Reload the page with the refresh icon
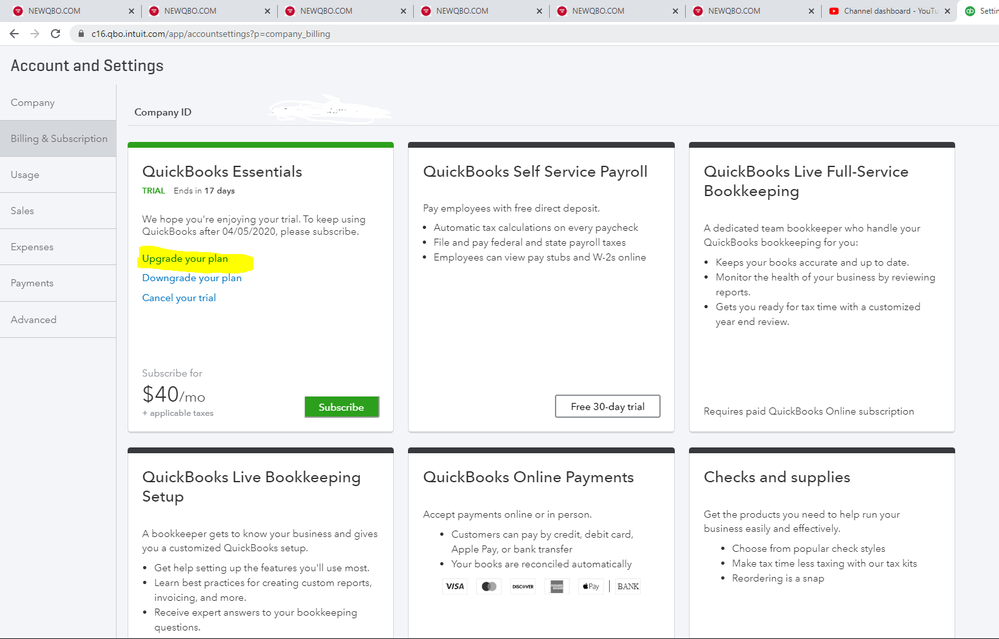Image resolution: width=999 pixels, height=639 pixels. (x=55, y=34)
